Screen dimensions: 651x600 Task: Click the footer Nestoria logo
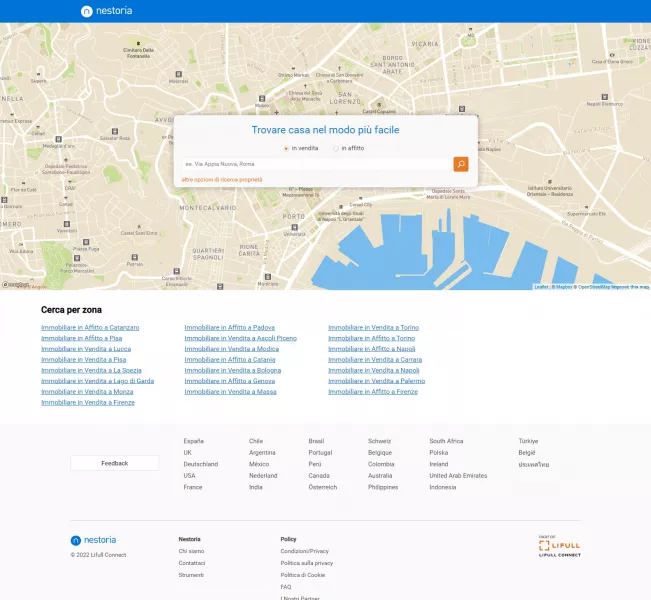pos(93,540)
